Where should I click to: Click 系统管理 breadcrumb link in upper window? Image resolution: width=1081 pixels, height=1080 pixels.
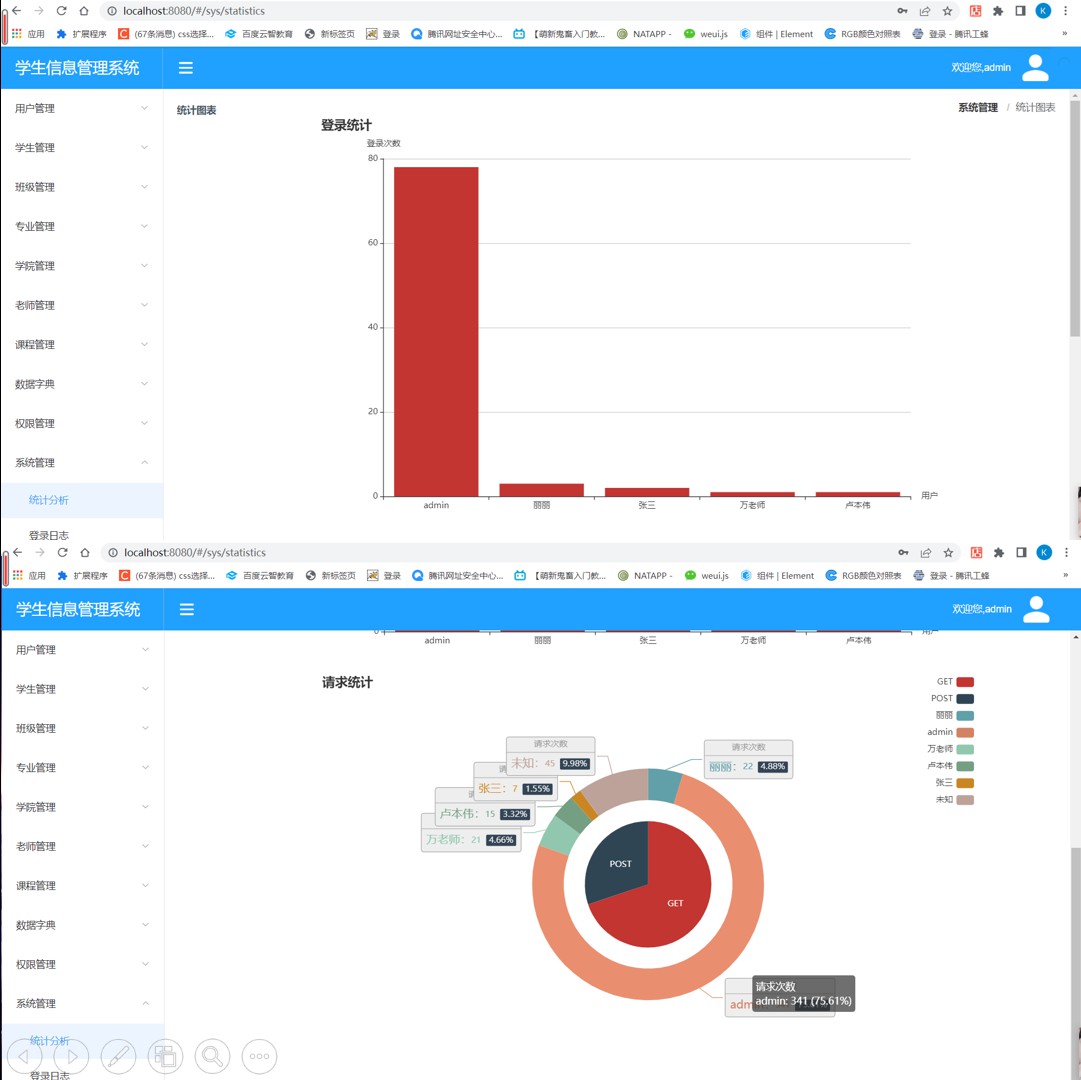click(978, 108)
